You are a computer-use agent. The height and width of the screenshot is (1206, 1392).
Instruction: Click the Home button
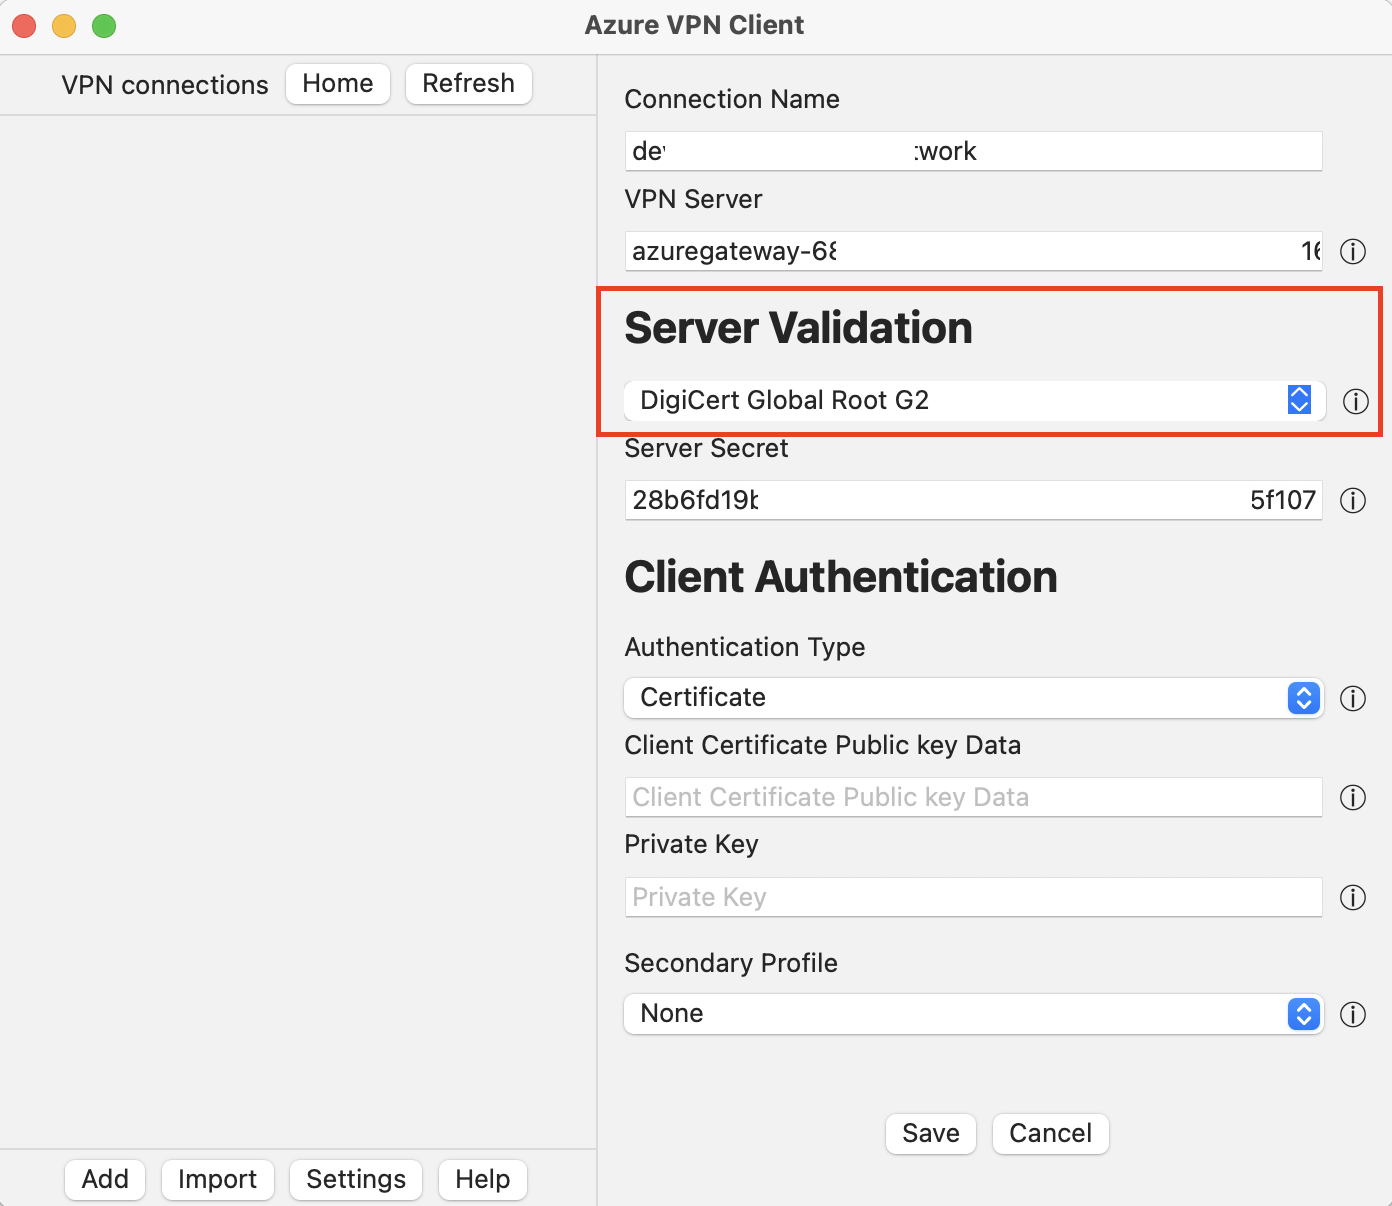tap(338, 84)
